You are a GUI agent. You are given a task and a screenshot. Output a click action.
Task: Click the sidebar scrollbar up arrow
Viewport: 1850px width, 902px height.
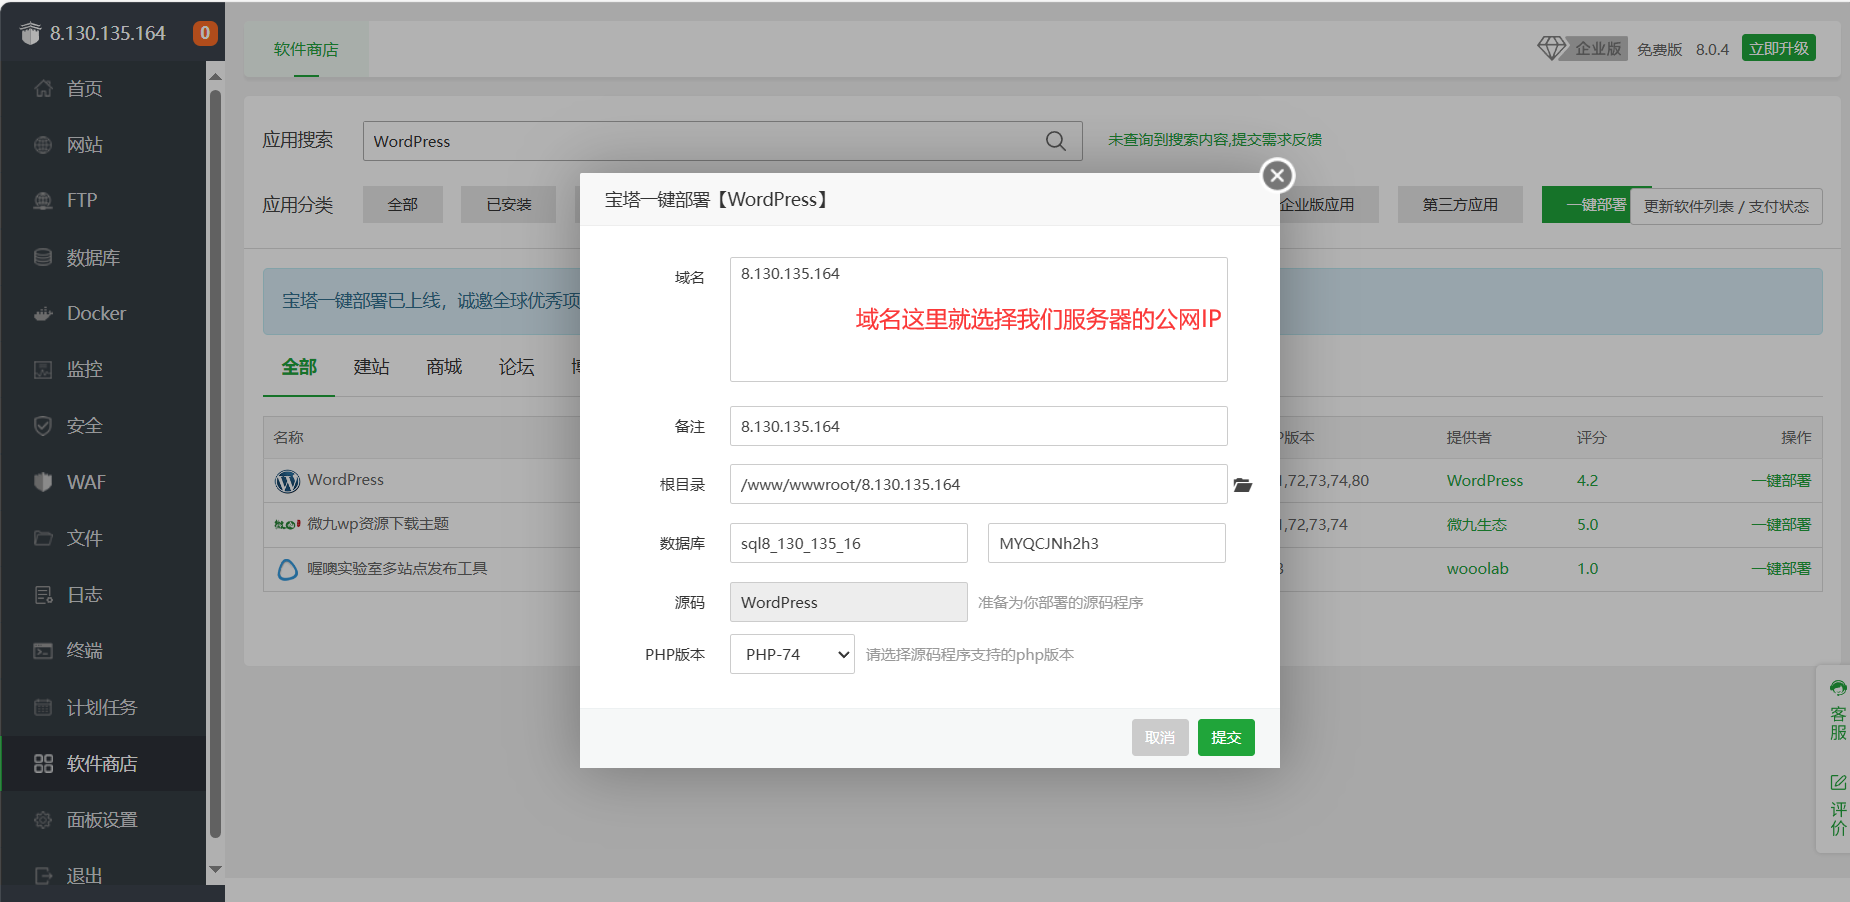click(x=215, y=76)
